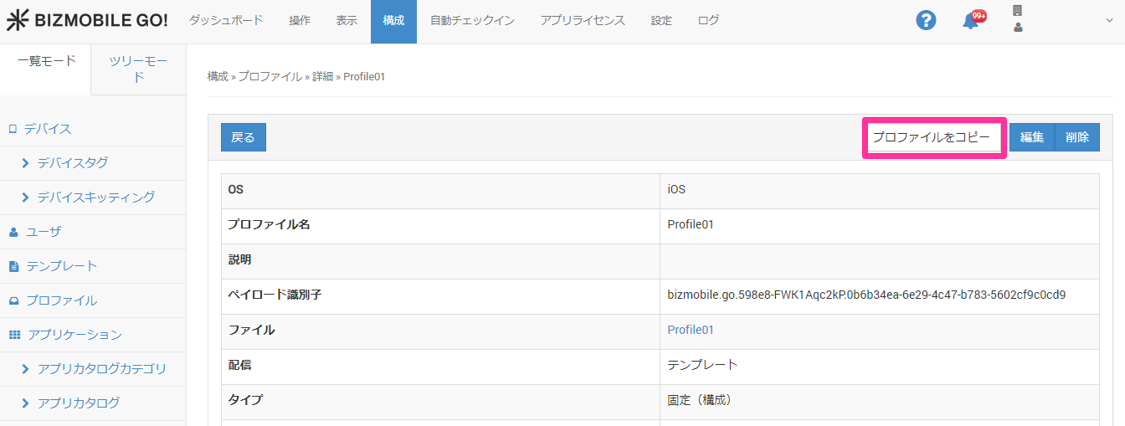Open the account dropdown arrow at top right

[x=1108, y=21]
